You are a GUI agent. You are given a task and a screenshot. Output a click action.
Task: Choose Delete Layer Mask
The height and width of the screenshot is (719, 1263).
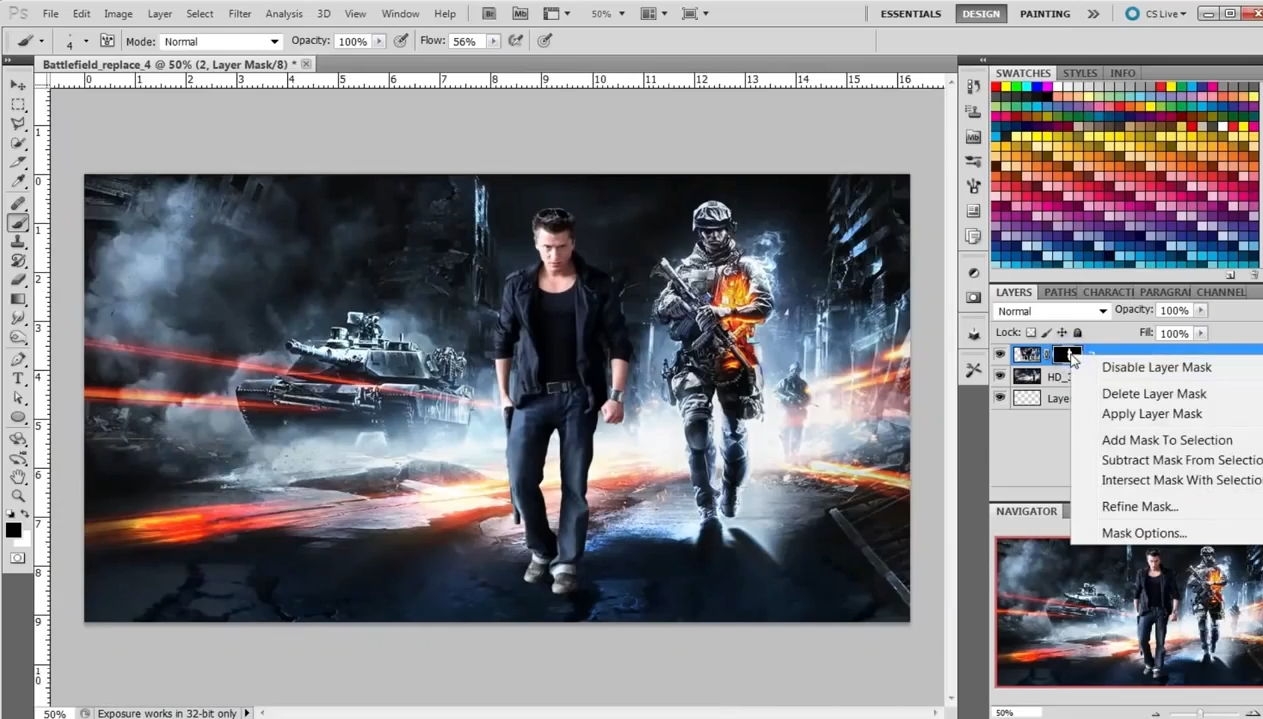click(x=1154, y=394)
